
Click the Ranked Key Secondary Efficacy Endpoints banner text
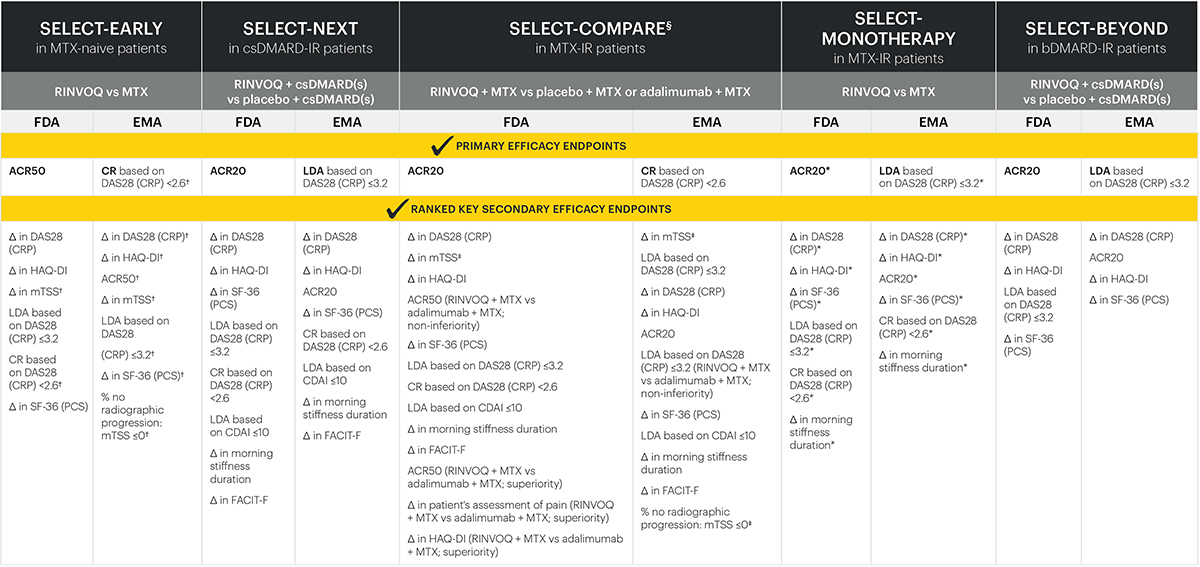pyautogui.click(x=542, y=209)
